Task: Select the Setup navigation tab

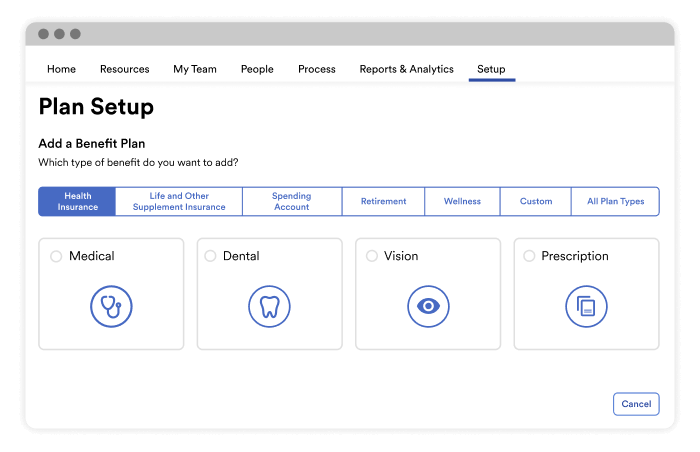Action: coord(492,69)
